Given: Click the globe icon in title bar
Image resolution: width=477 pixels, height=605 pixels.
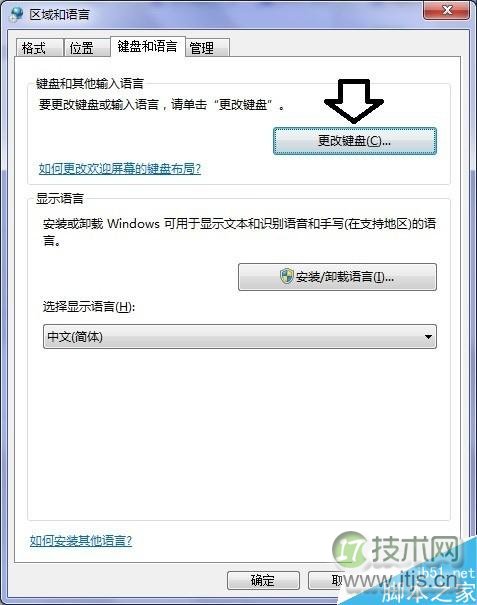Looking at the screenshot, I should click(x=16, y=15).
